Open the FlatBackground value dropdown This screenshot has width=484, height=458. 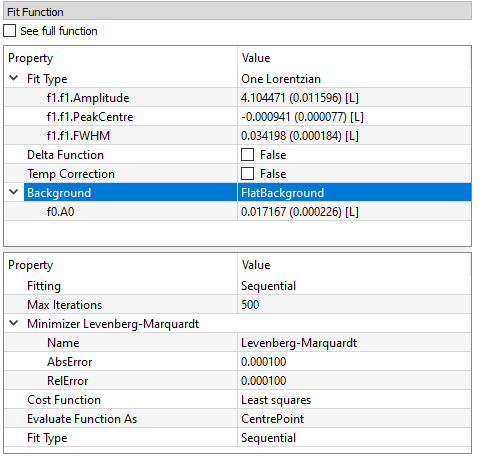pyautogui.click(x=354, y=193)
